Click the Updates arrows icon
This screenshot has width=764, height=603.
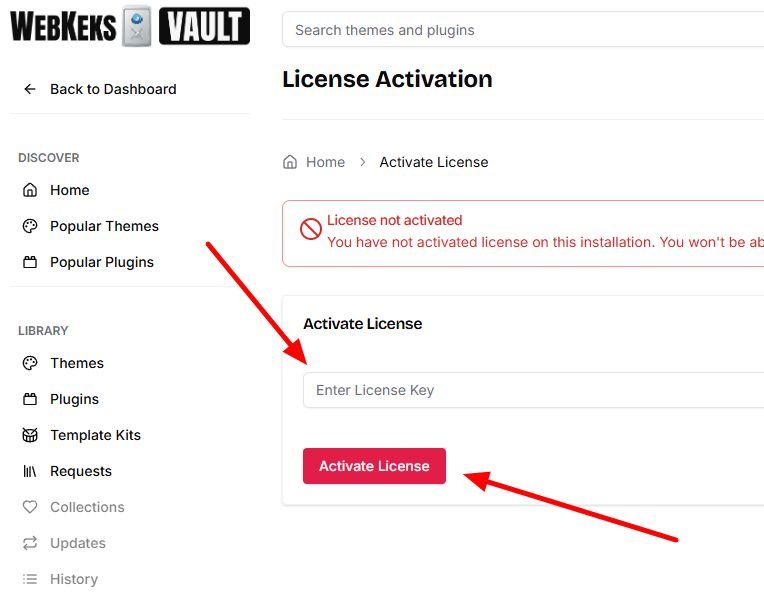click(x=30, y=543)
